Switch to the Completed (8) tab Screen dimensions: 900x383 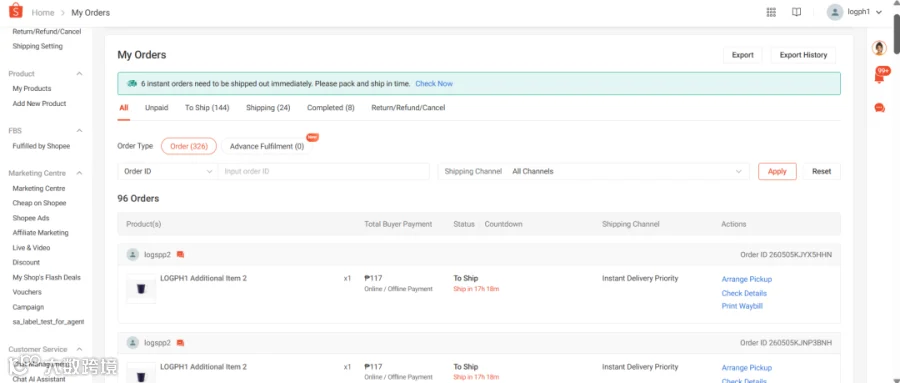[331, 108]
